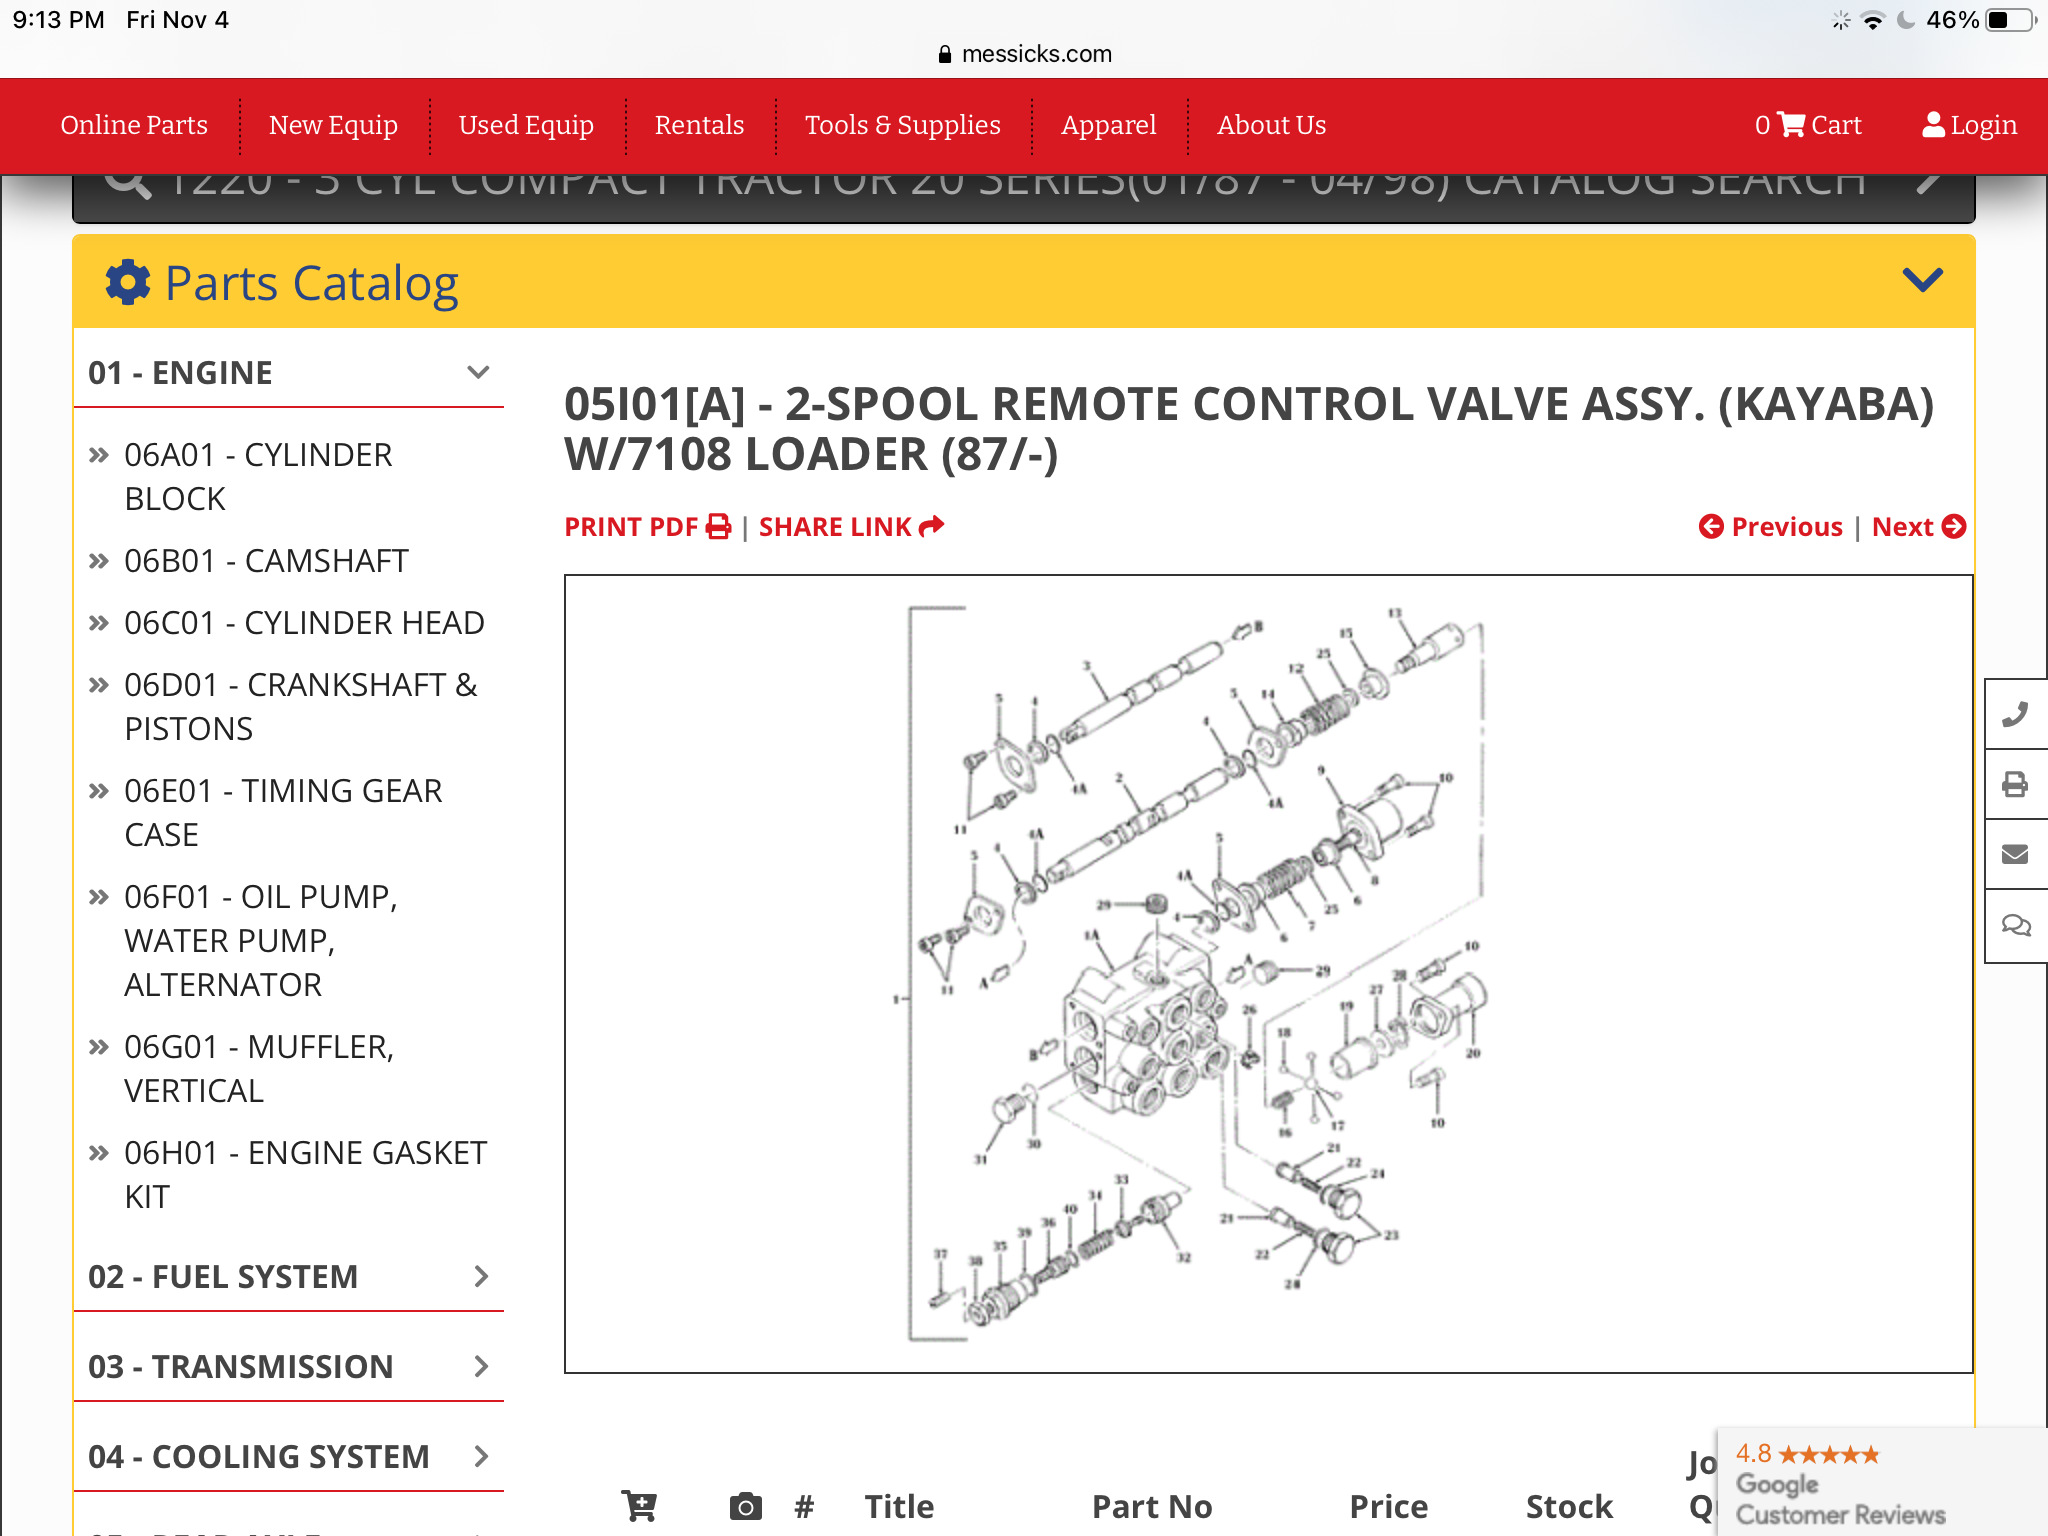2048x1536 pixels.
Task: Click the Parts Catalog gear icon
Action: click(128, 282)
